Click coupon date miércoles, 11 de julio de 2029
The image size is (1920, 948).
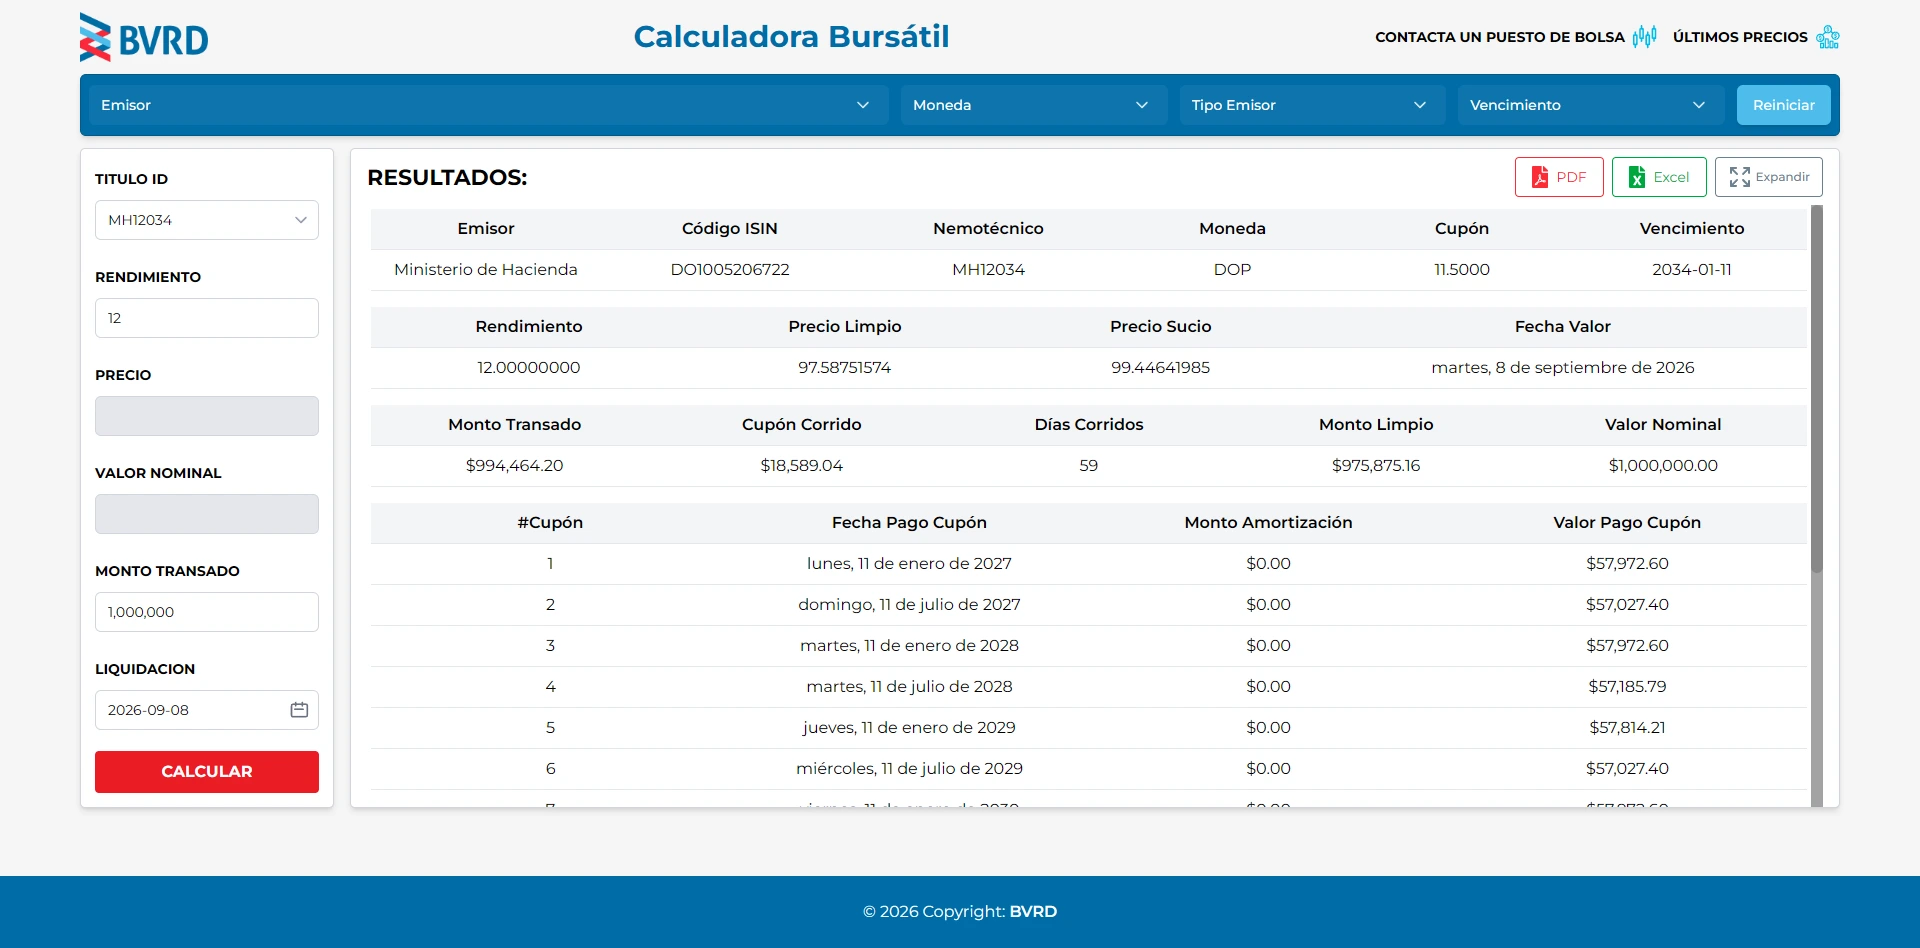pos(909,769)
